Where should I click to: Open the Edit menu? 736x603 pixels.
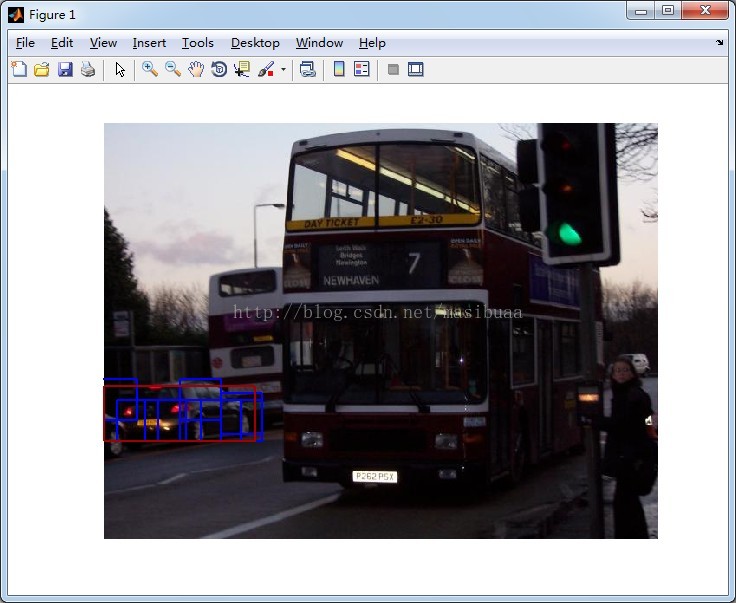coord(62,43)
